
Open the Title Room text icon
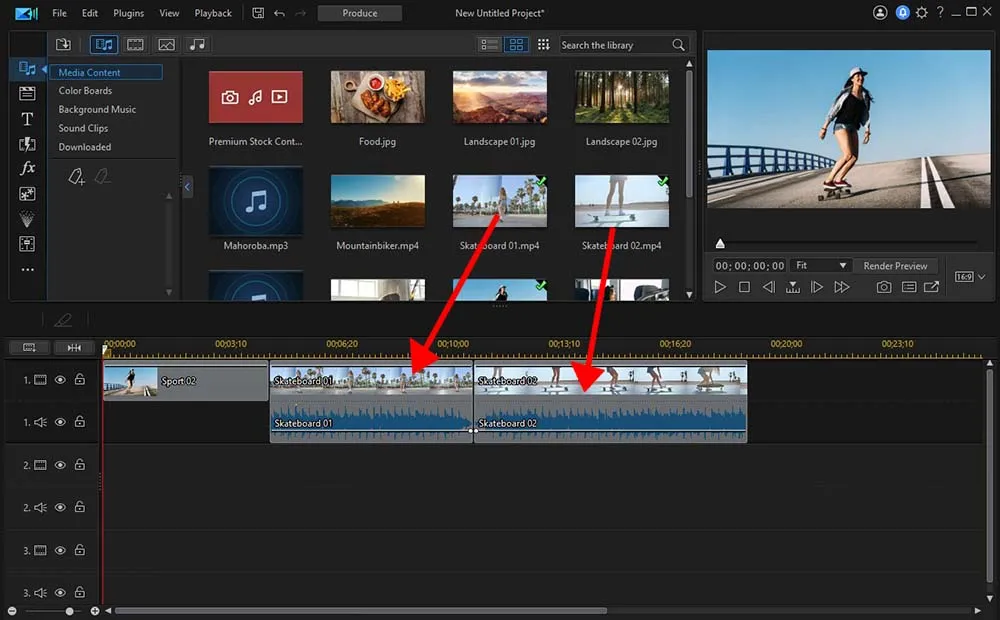pos(27,118)
